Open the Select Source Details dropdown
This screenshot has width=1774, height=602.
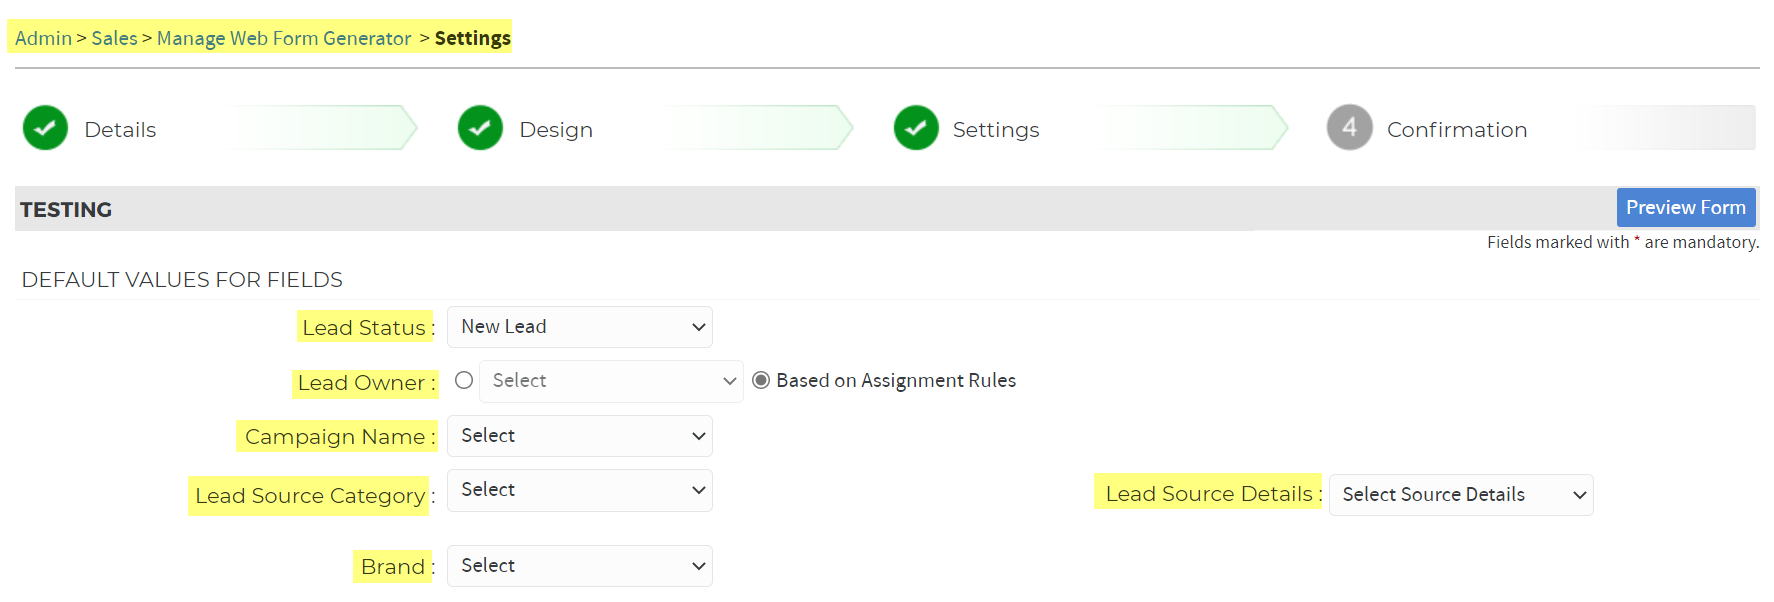click(1461, 495)
